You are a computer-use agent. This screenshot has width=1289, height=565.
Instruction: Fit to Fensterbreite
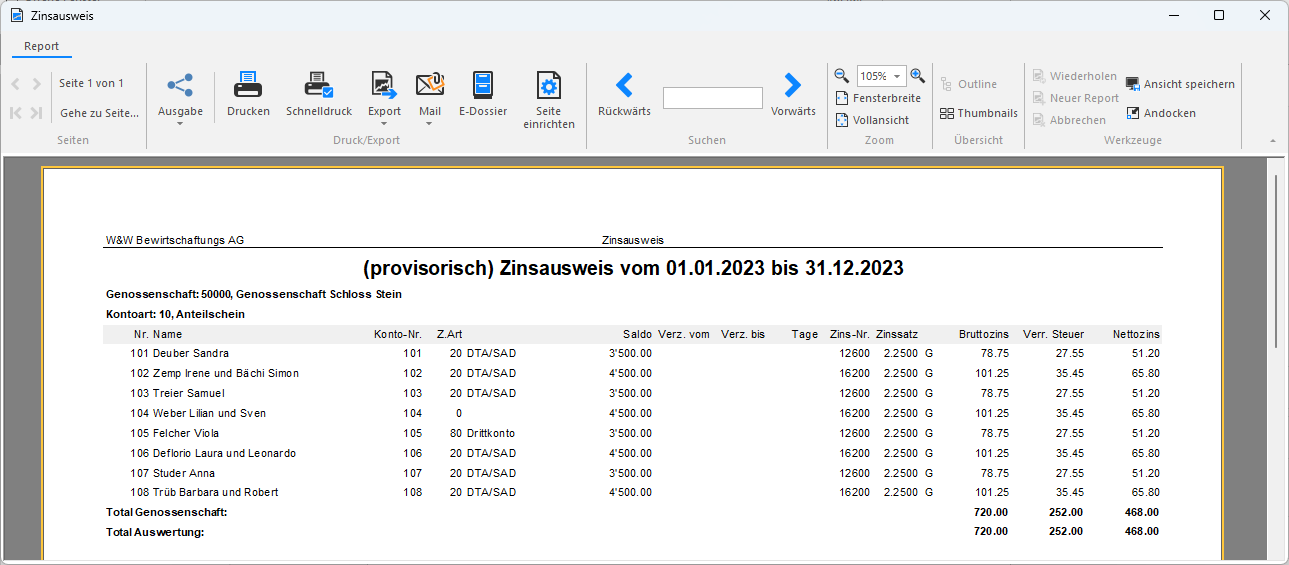pyautogui.click(x=878, y=98)
